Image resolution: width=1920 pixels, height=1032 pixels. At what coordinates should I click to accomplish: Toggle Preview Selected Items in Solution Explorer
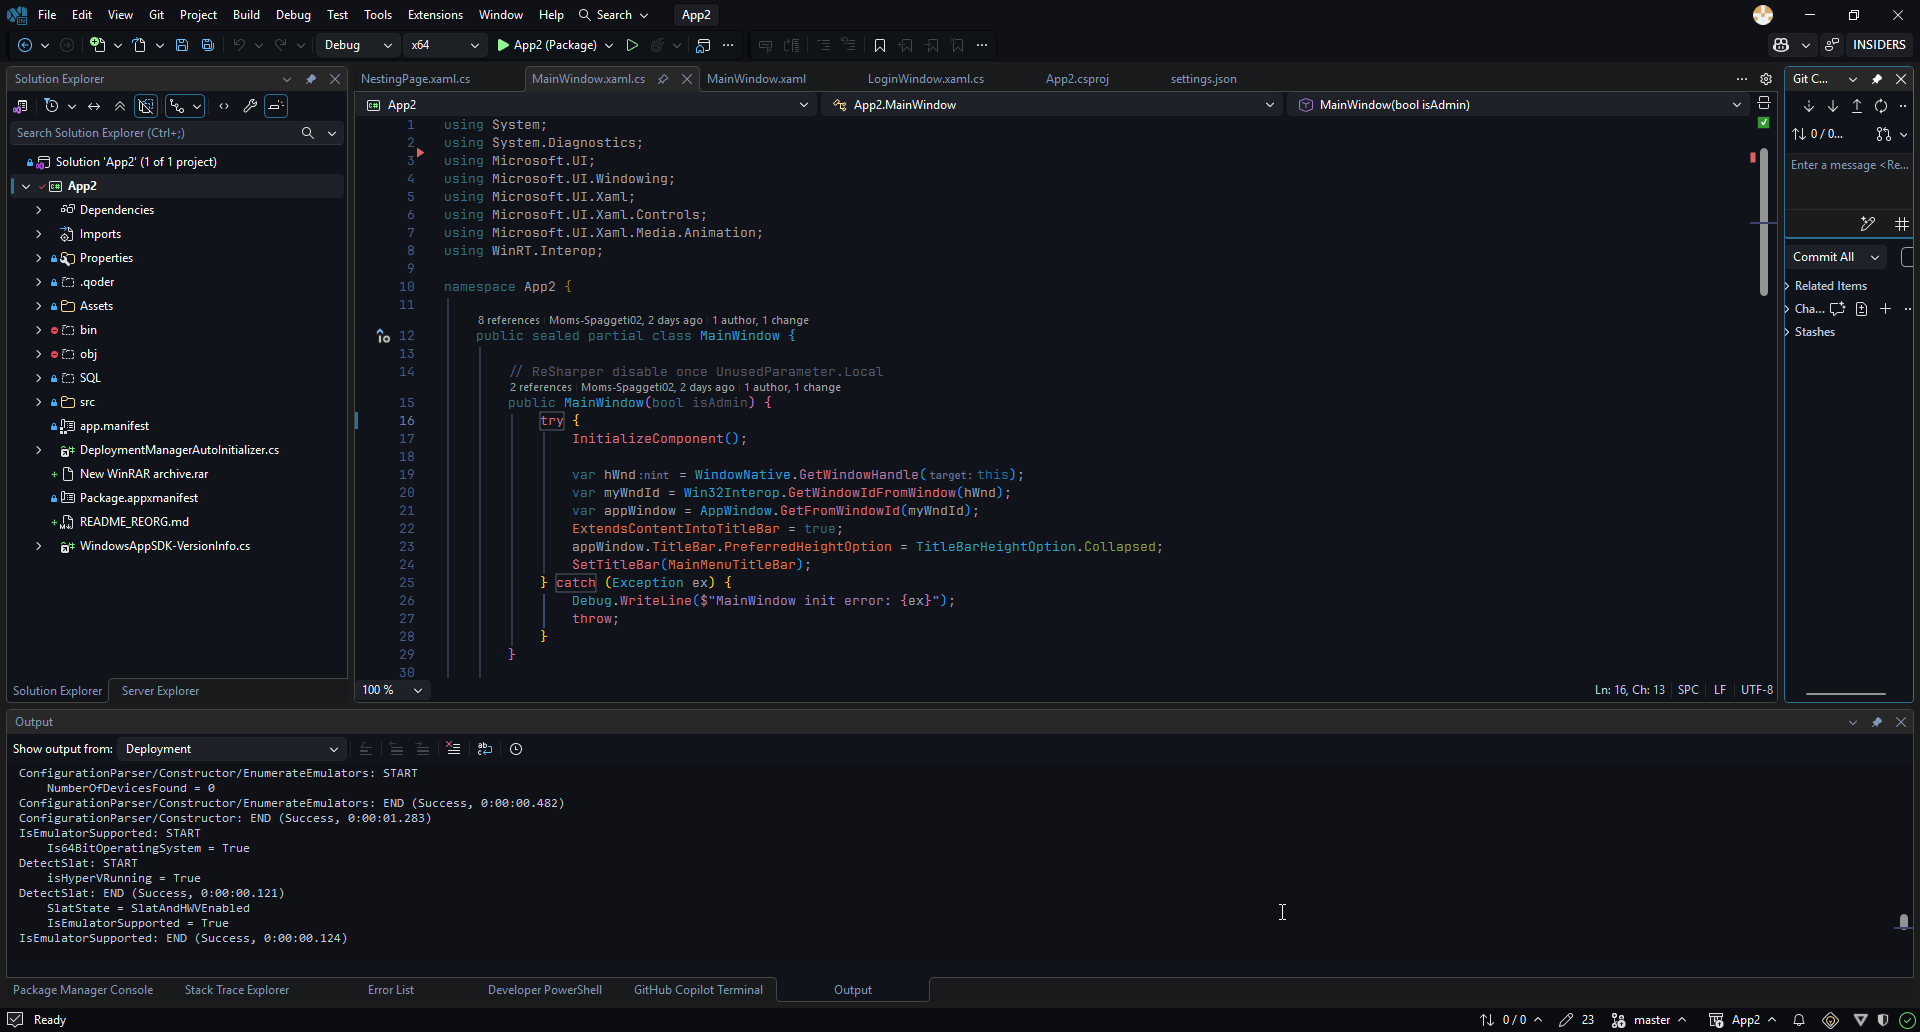(276, 106)
